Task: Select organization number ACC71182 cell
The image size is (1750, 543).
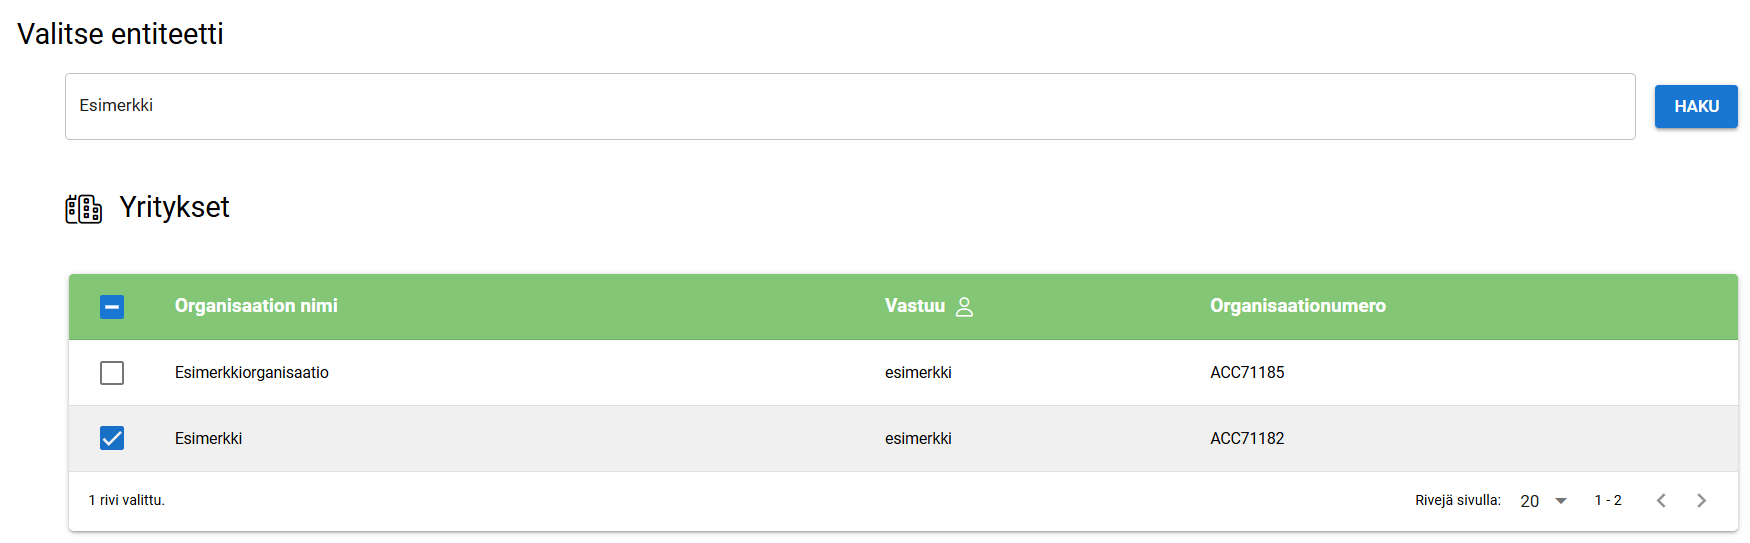Action: click(x=1247, y=438)
